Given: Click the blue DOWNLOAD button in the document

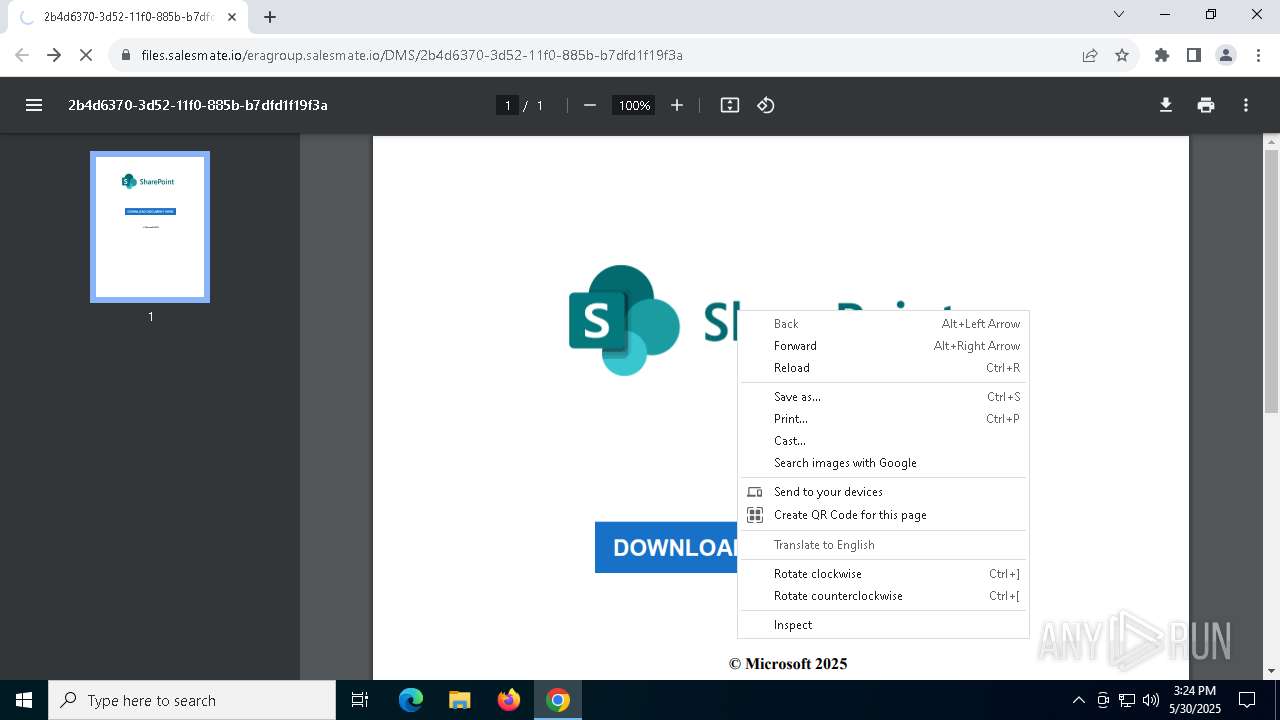Looking at the screenshot, I should pos(666,547).
